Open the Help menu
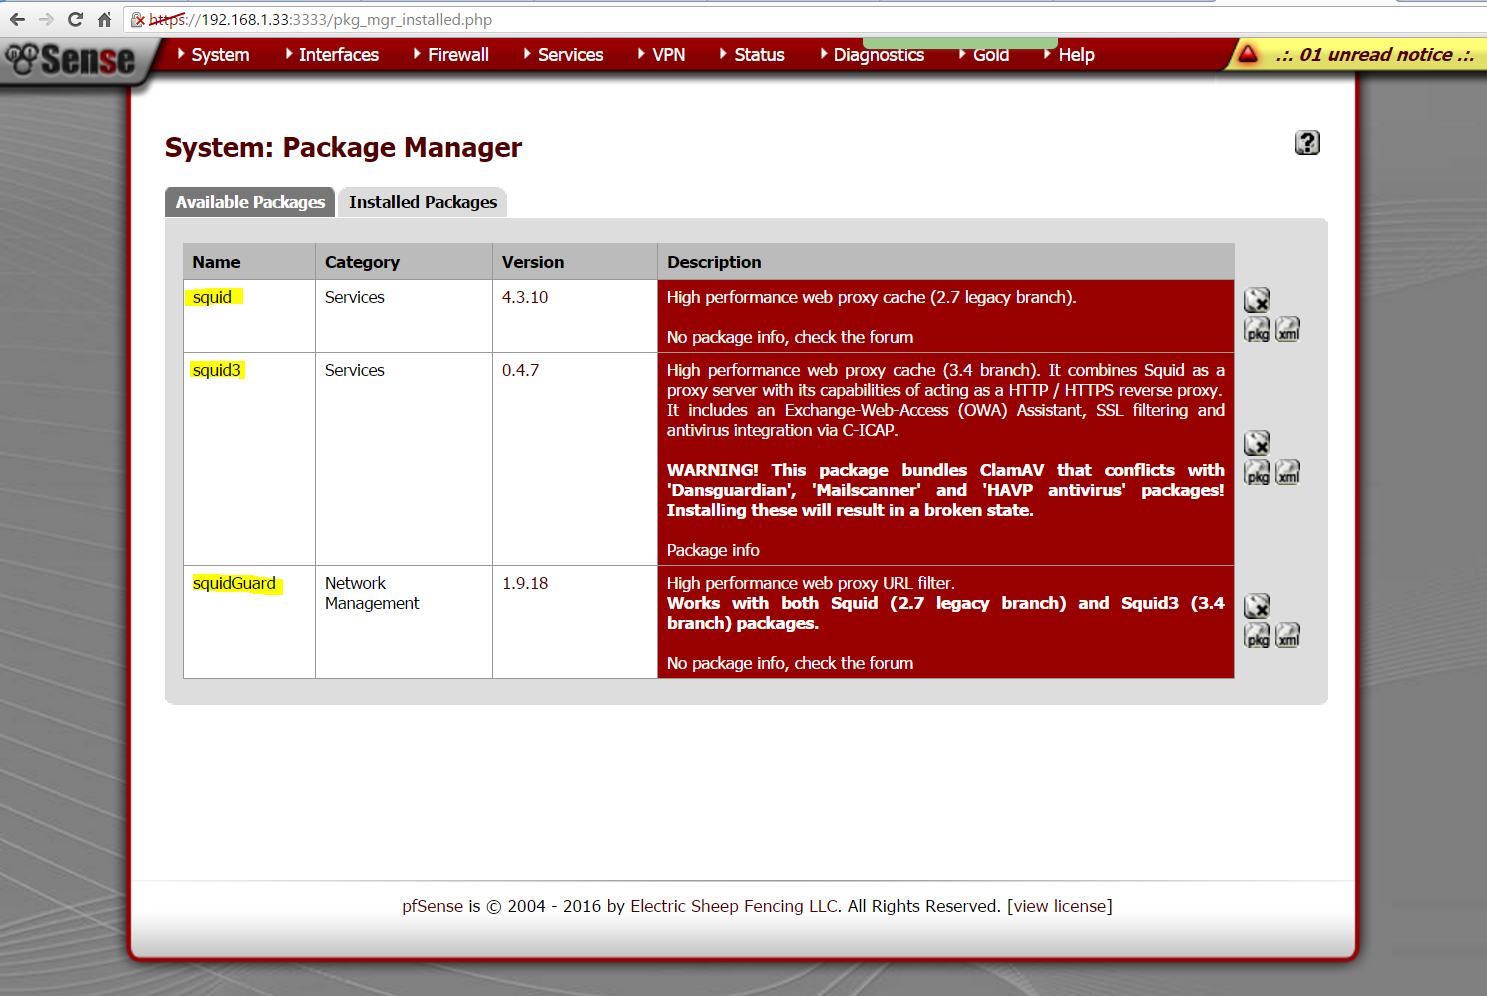 (1076, 55)
